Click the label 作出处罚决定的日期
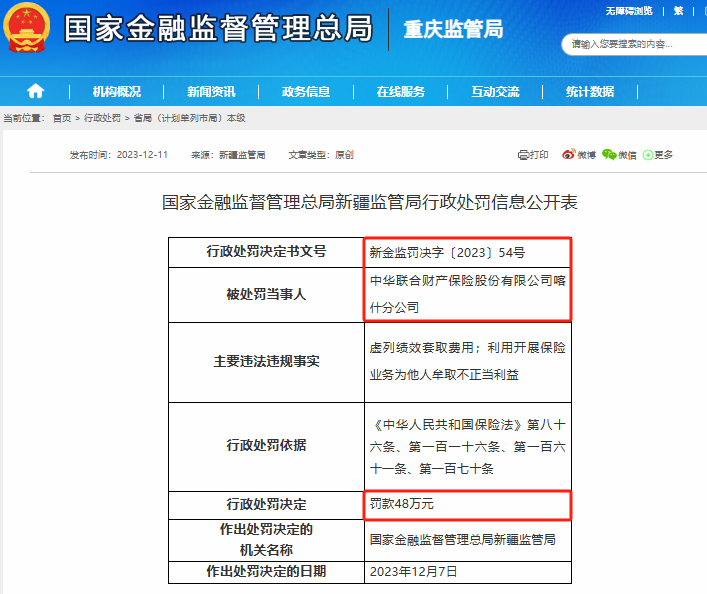Image resolution: width=707 pixels, height=594 pixels. pos(266,571)
